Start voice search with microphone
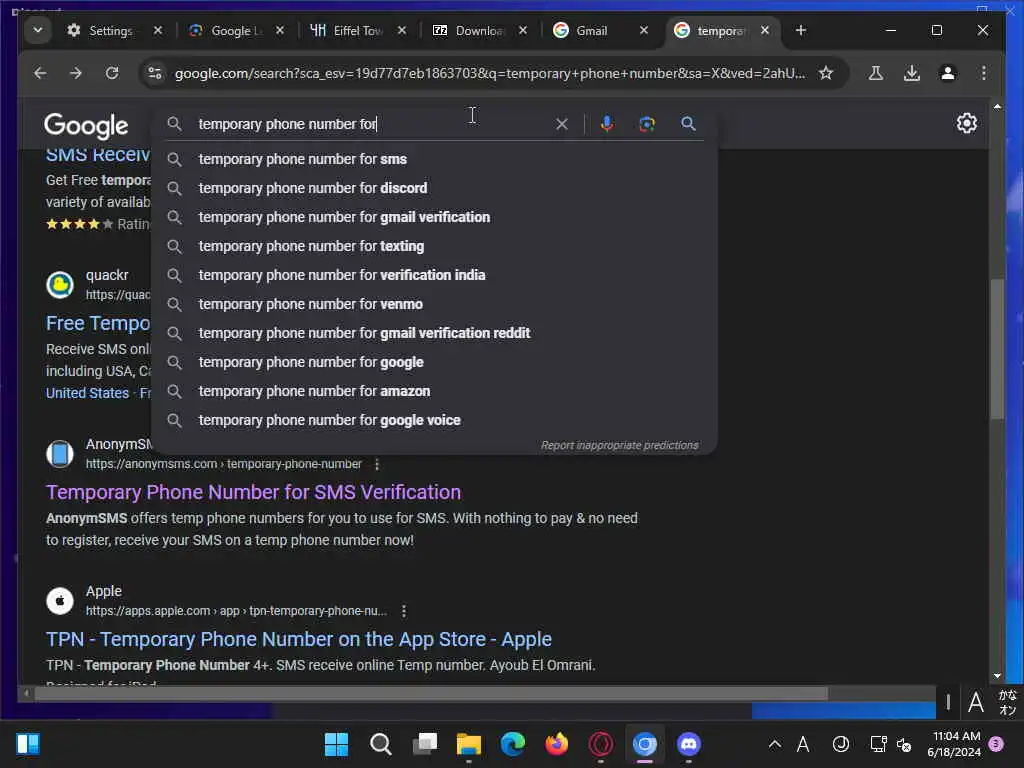Screen dimensions: 1024x768 point(607,124)
